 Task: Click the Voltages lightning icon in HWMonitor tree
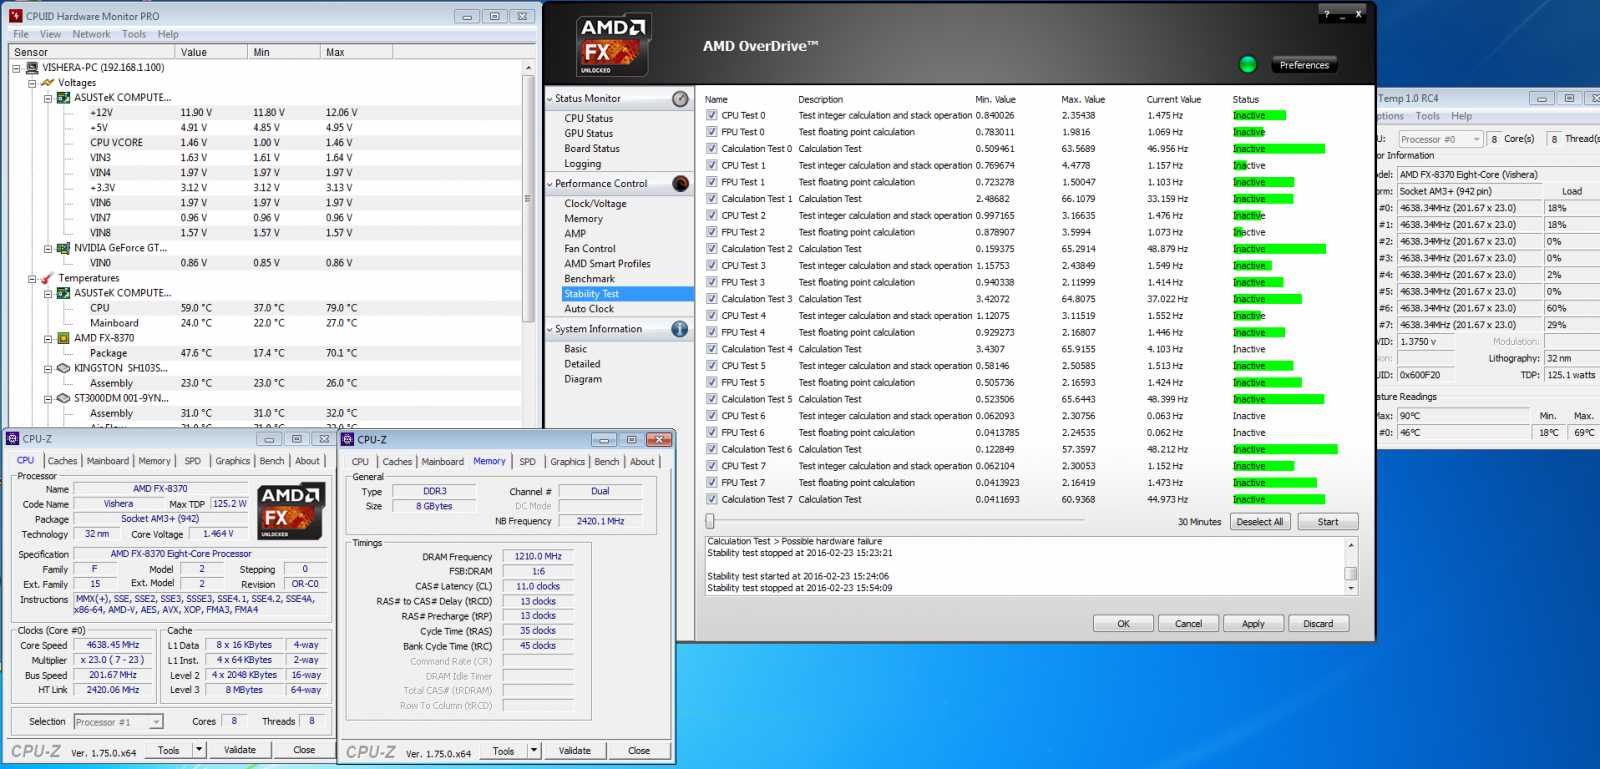point(47,83)
